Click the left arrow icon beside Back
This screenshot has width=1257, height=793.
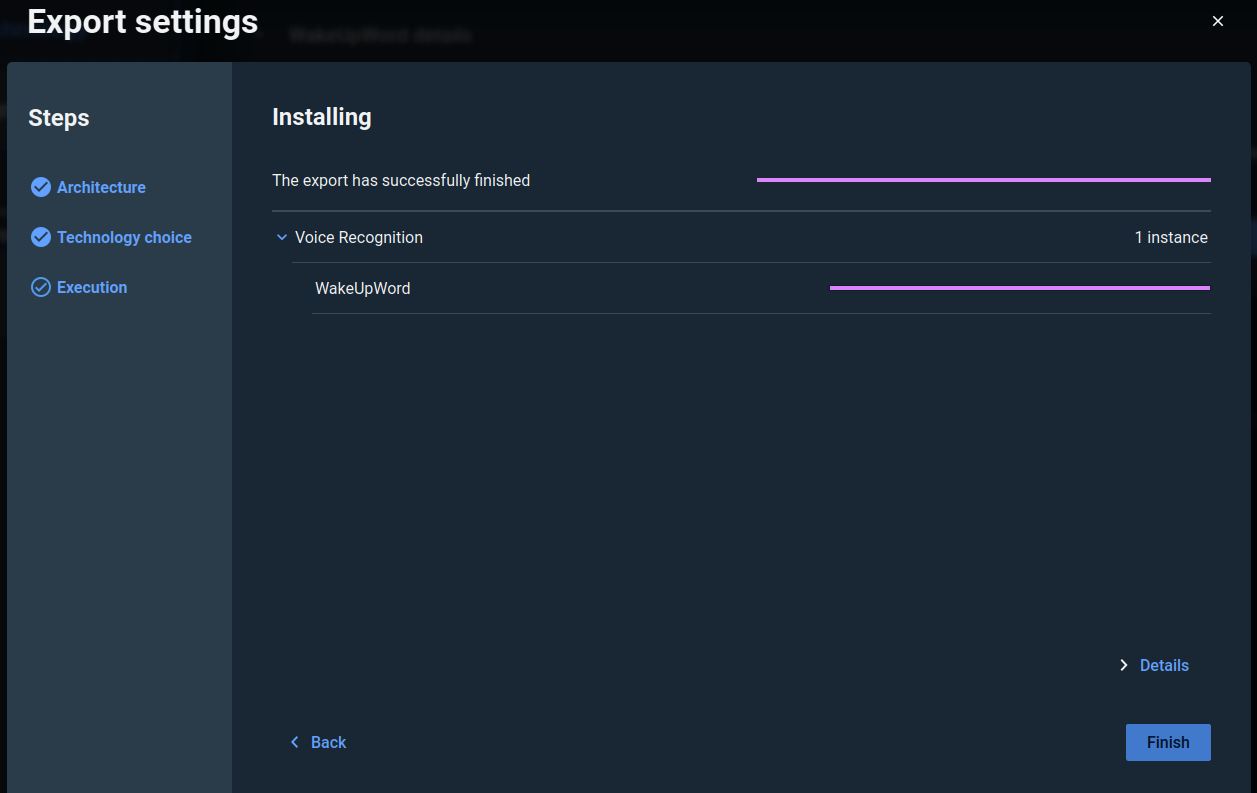(x=294, y=742)
